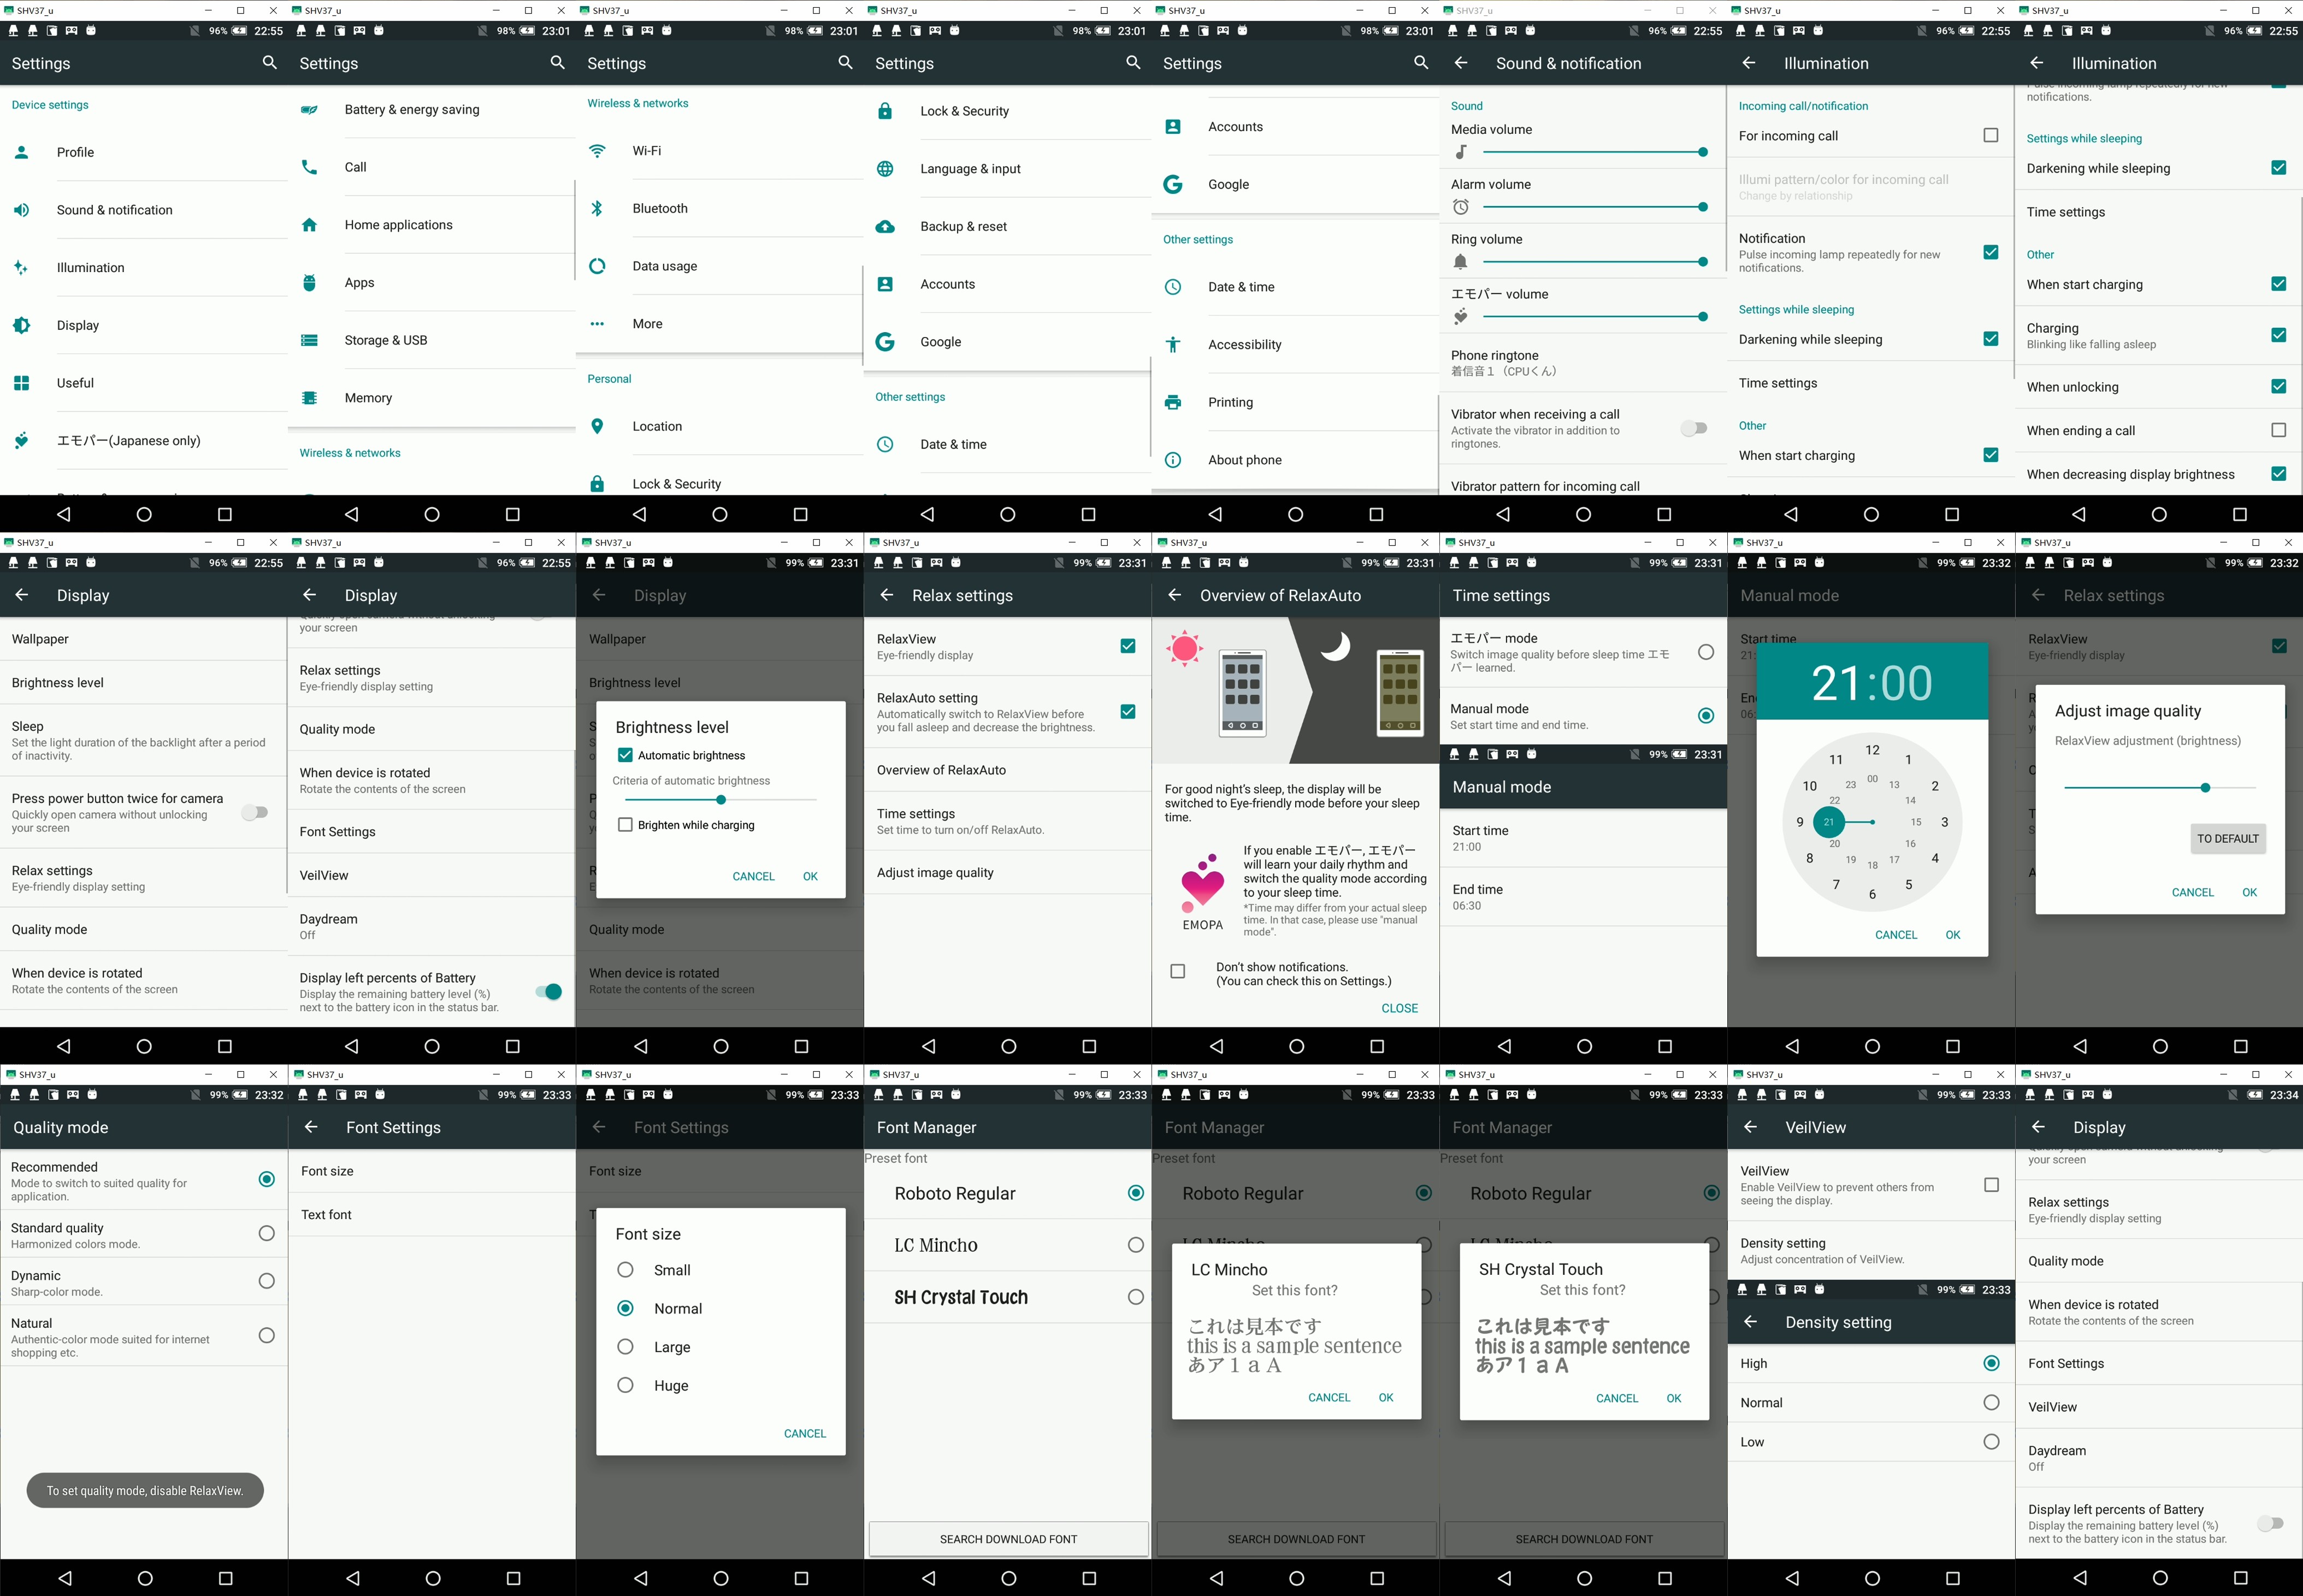Viewport: 2303px width, 1596px height.
Task: Click the More three-dots icon
Action: tap(597, 324)
